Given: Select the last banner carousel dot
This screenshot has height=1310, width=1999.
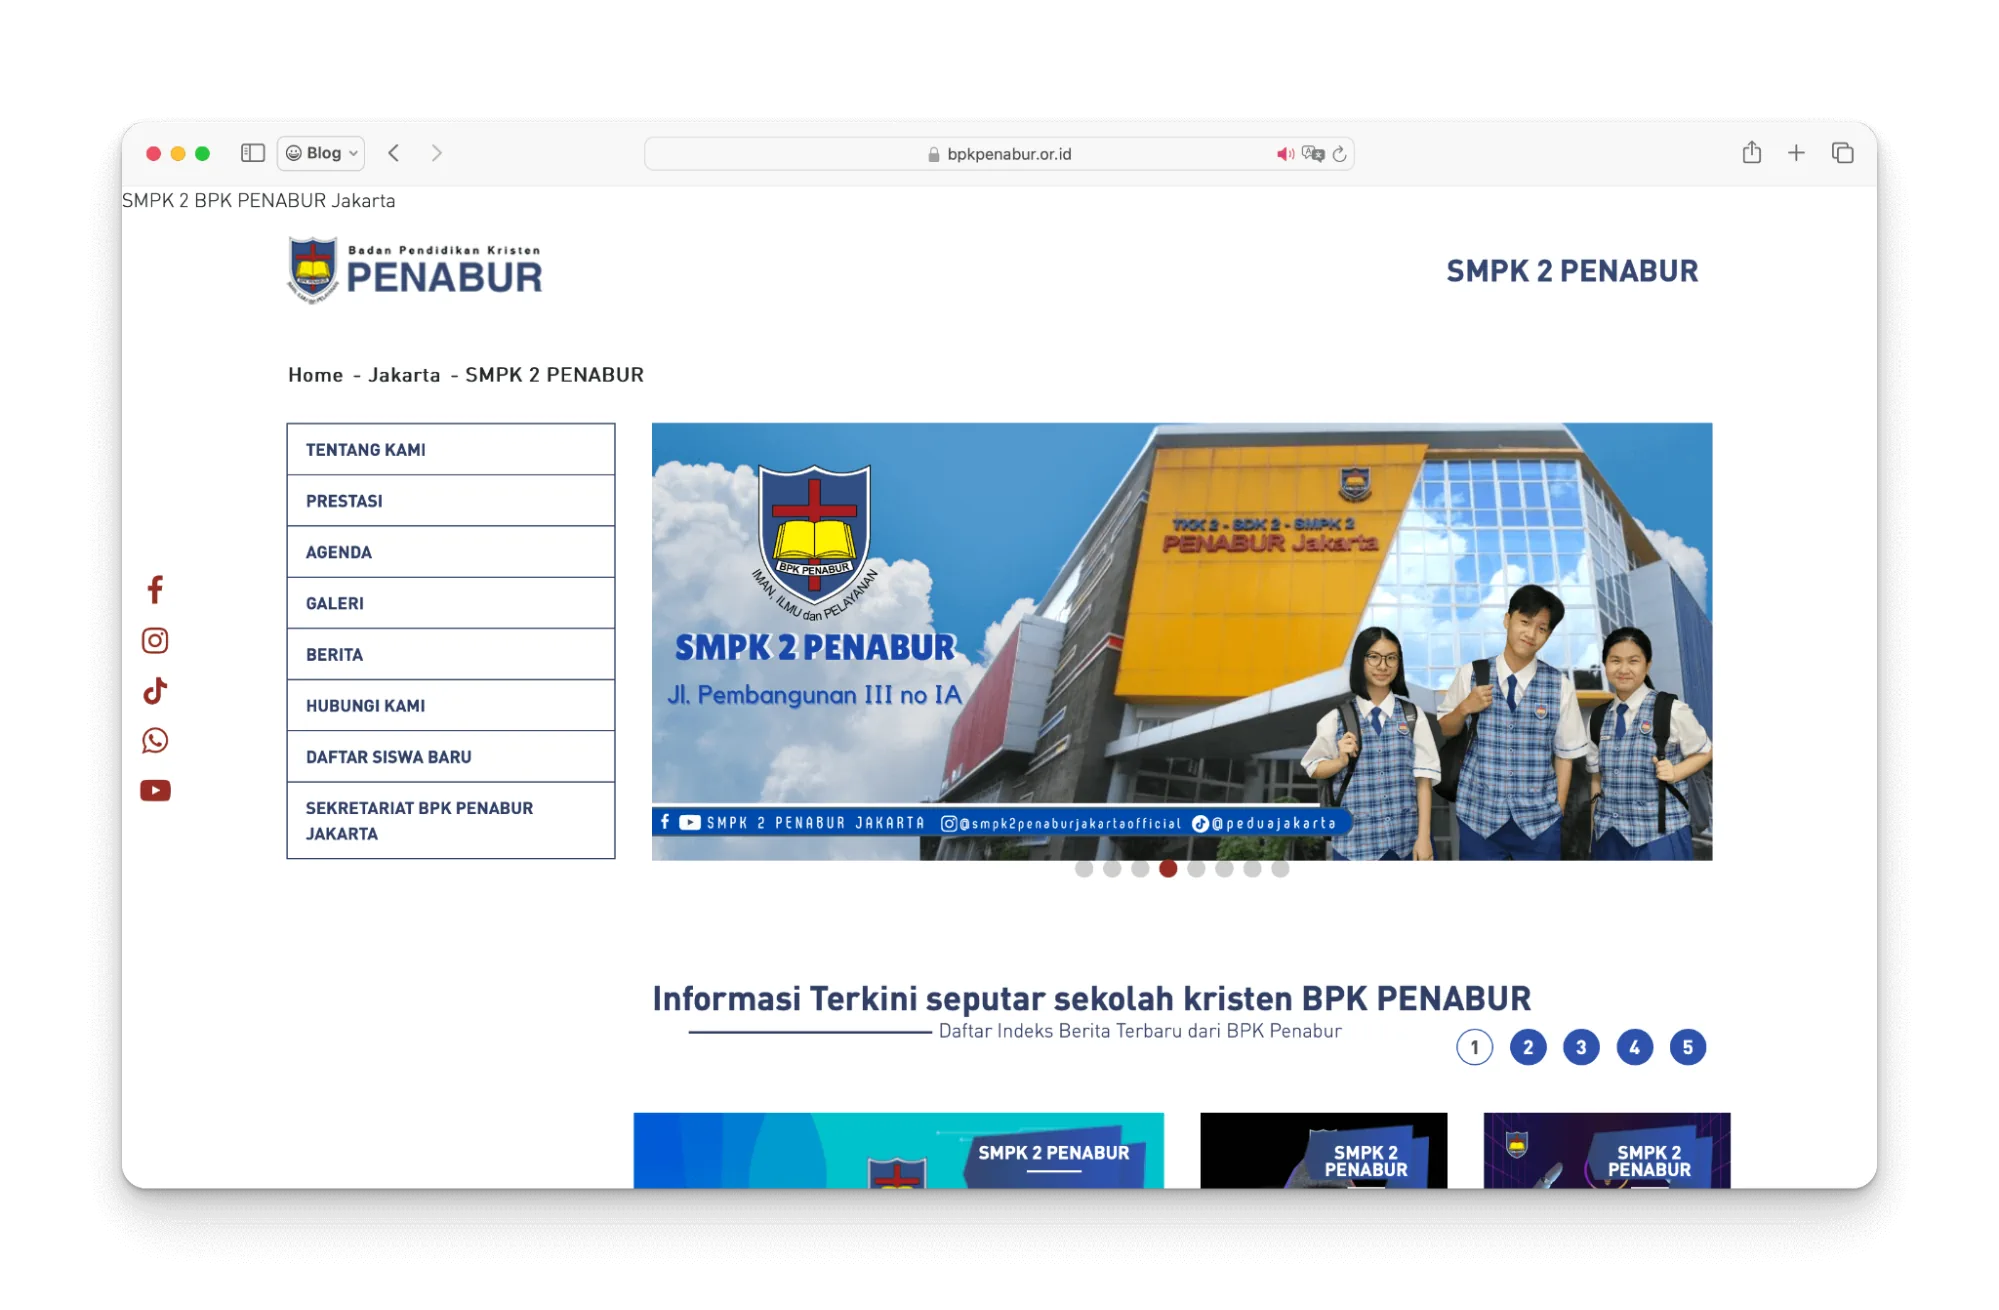Looking at the screenshot, I should click(x=1280, y=869).
